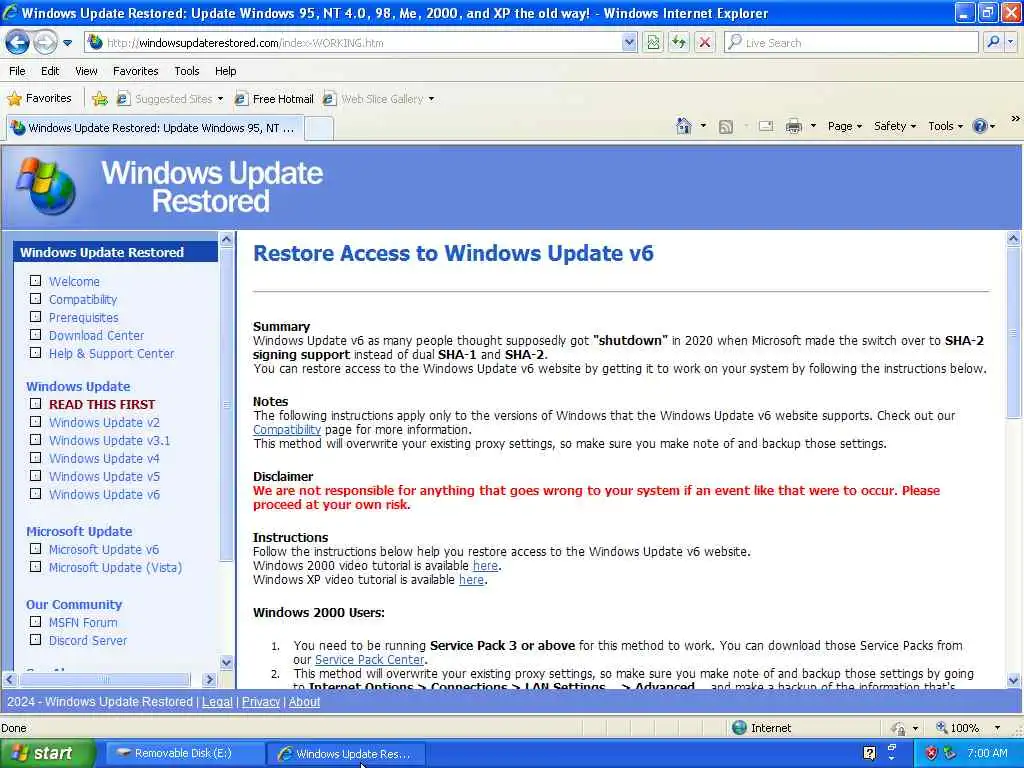Click the box beside Download Center
The height and width of the screenshot is (768, 1024).
(x=35, y=334)
